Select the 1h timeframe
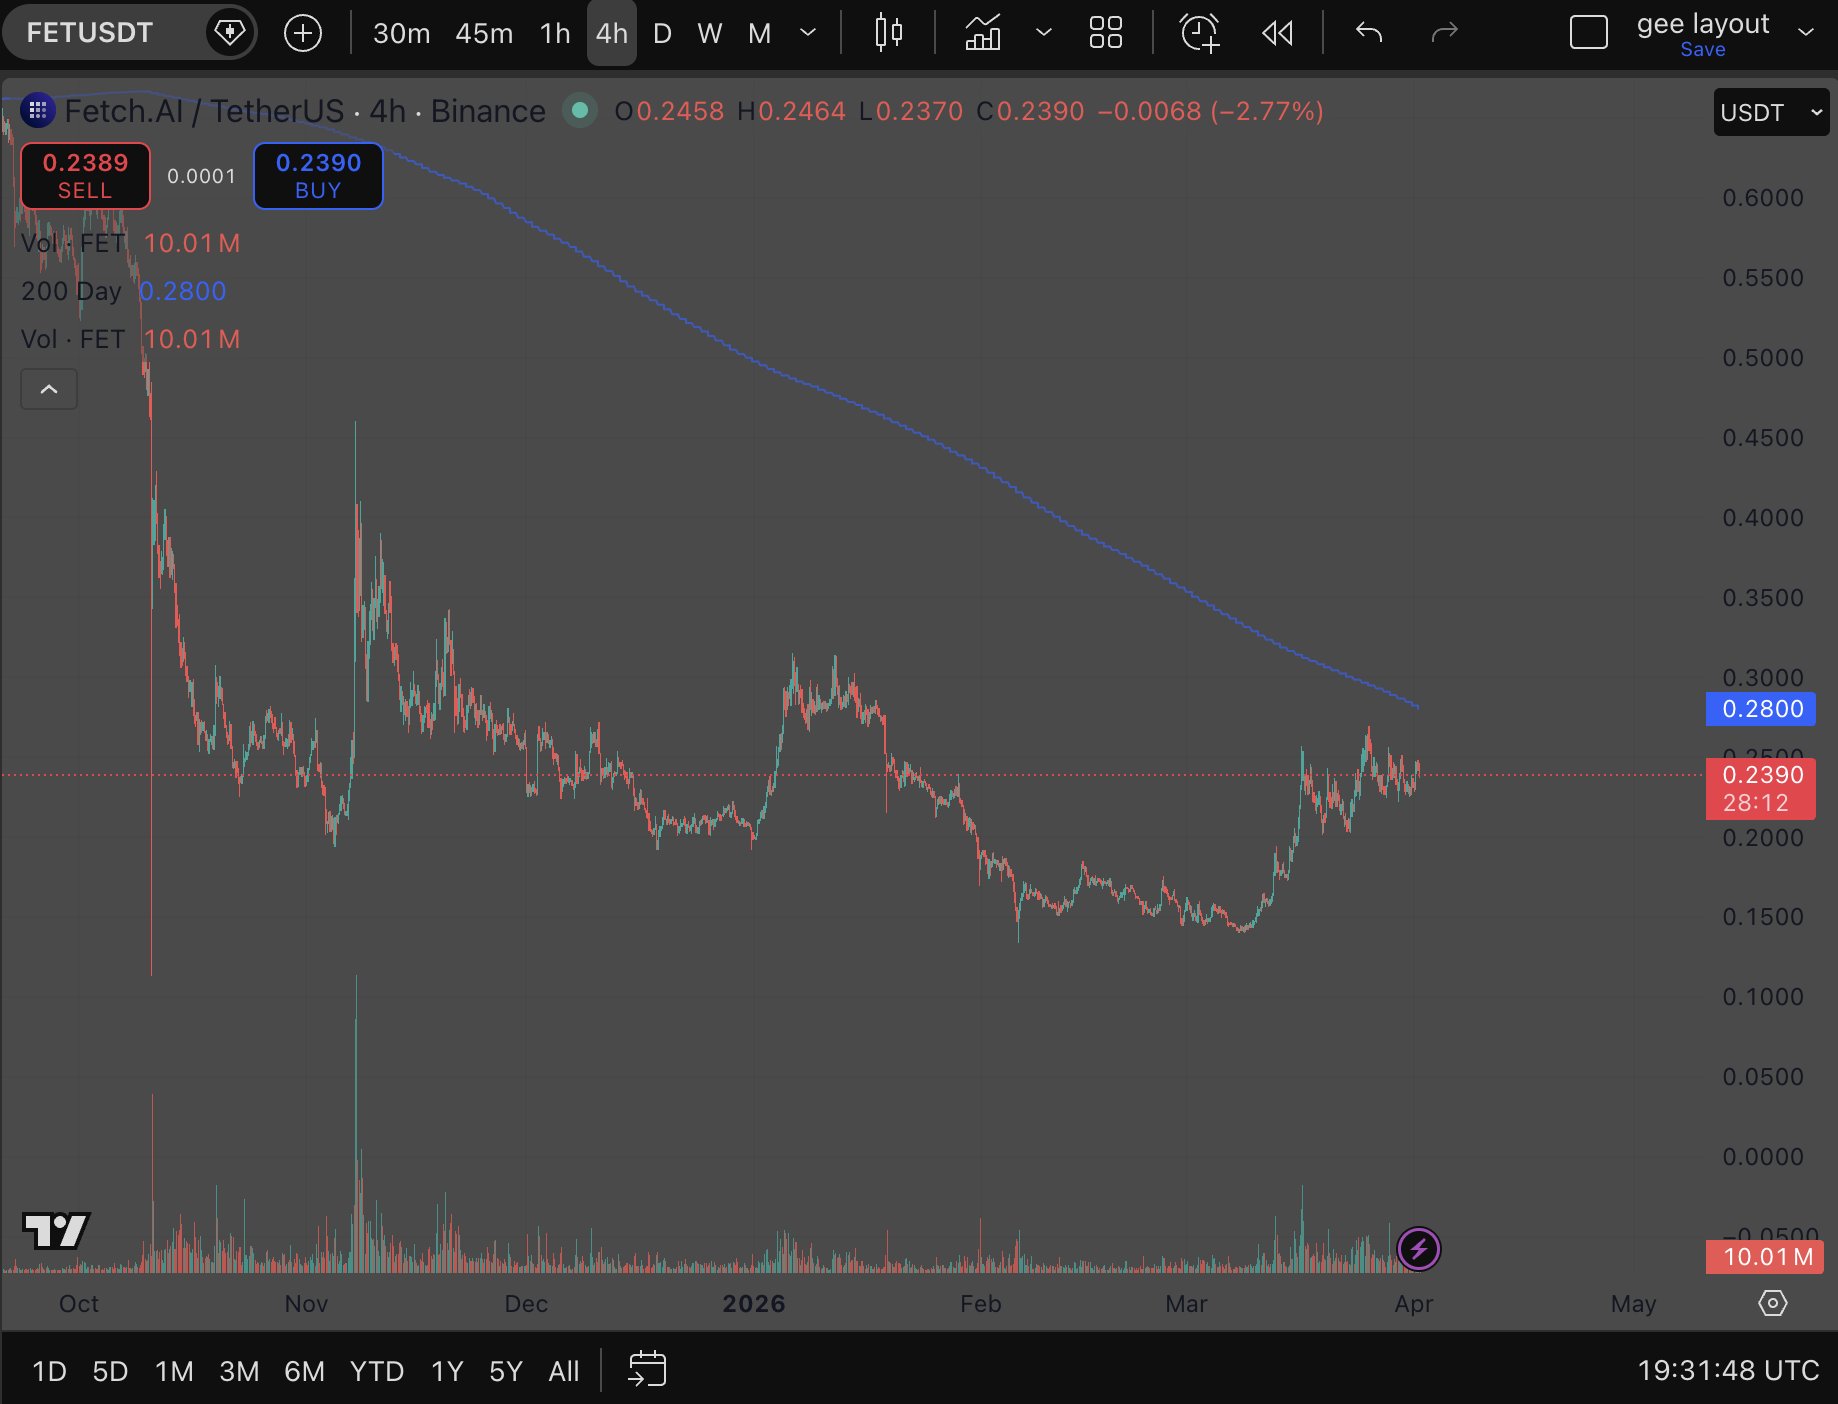Image resolution: width=1838 pixels, height=1404 pixels. coord(555,33)
